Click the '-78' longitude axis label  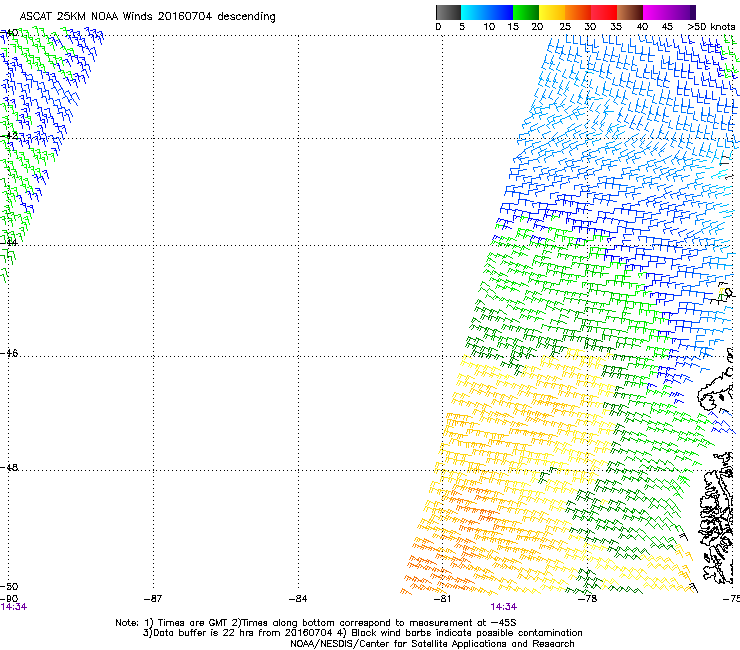click(x=588, y=599)
